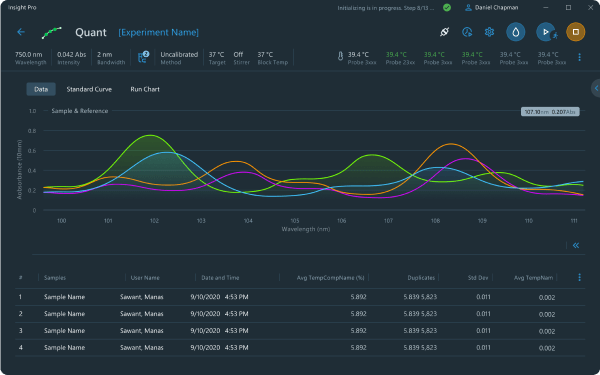This screenshot has height=375, width=600.
Task: Open the instrument connection plug icon
Action: [x=444, y=32]
